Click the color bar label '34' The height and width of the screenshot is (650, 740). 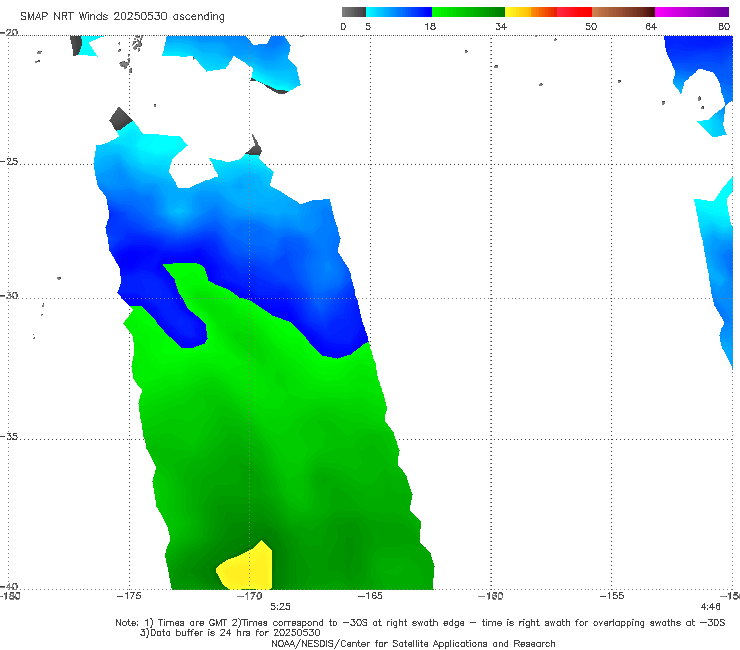501,26
